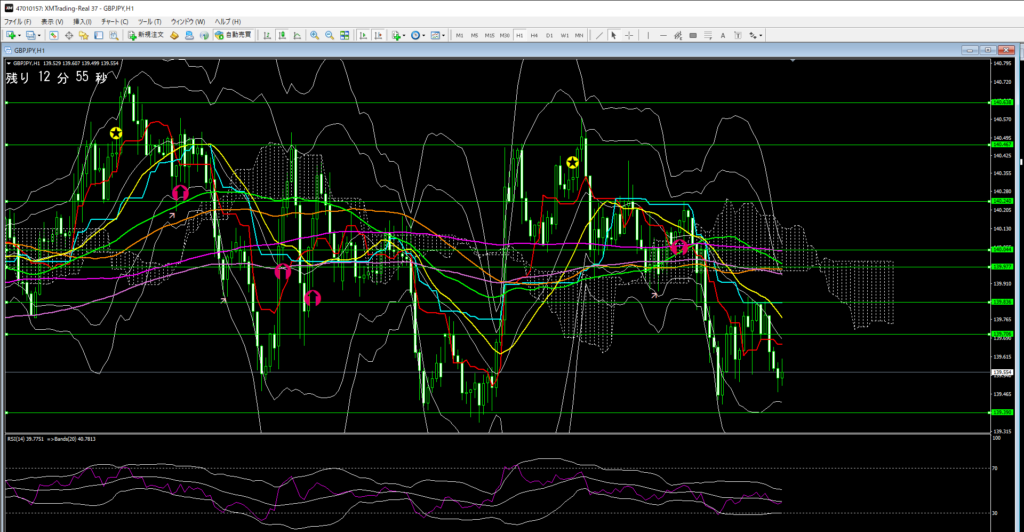1024x532 pixels.
Task: Click the chart shift triangle marker on top edge
Action: tap(793, 60)
